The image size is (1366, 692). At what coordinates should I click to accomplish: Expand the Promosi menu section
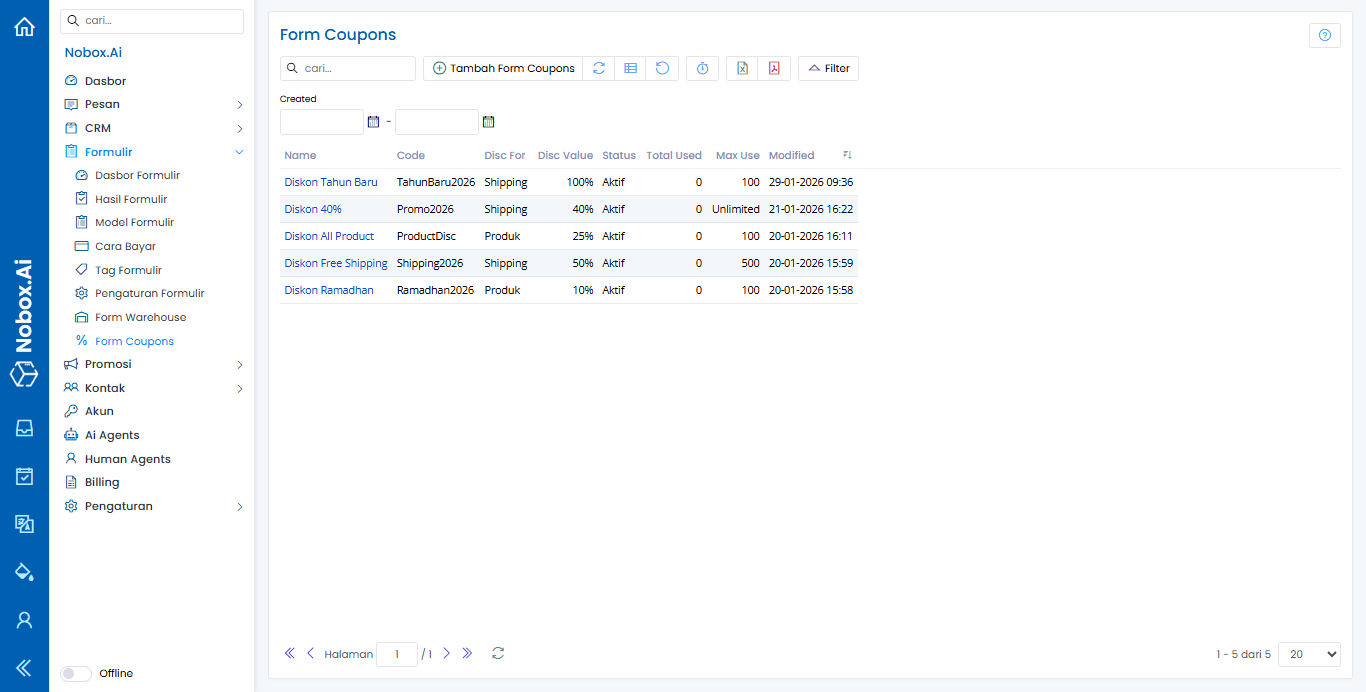point(239,364)
